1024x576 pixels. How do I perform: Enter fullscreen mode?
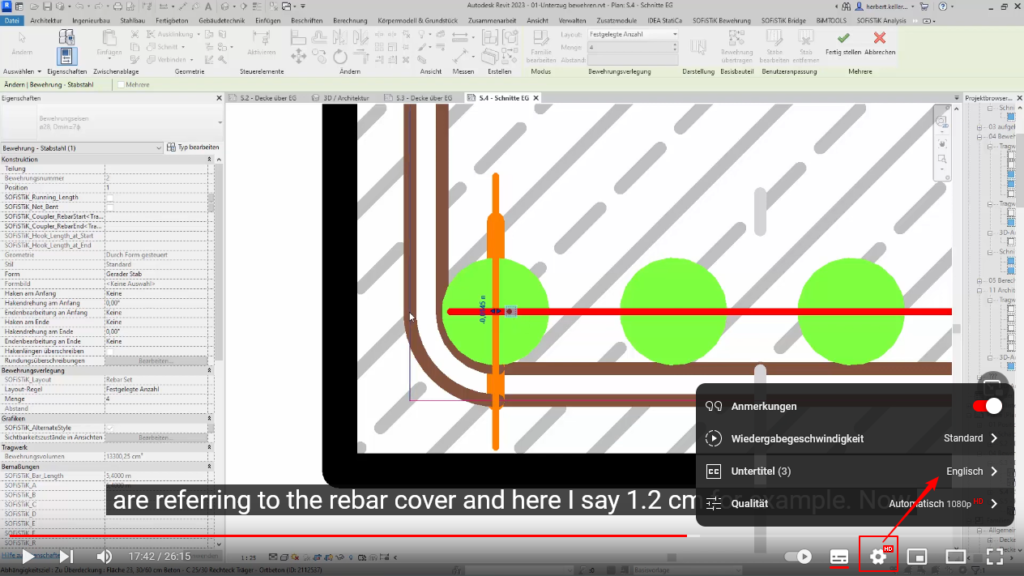[995, 556]
